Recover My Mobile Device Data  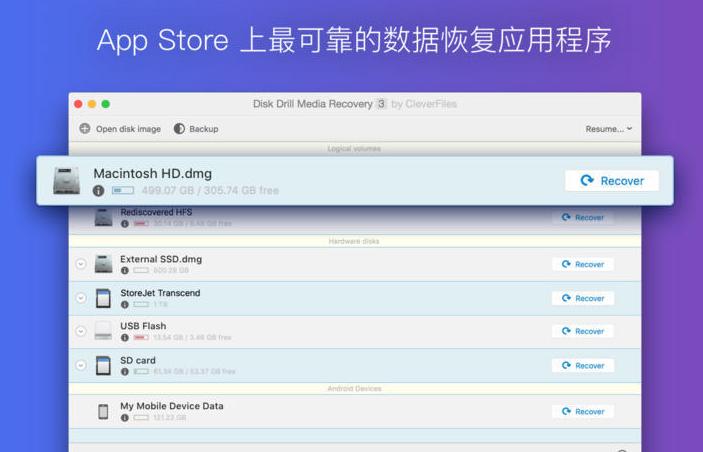click(582, 411)
